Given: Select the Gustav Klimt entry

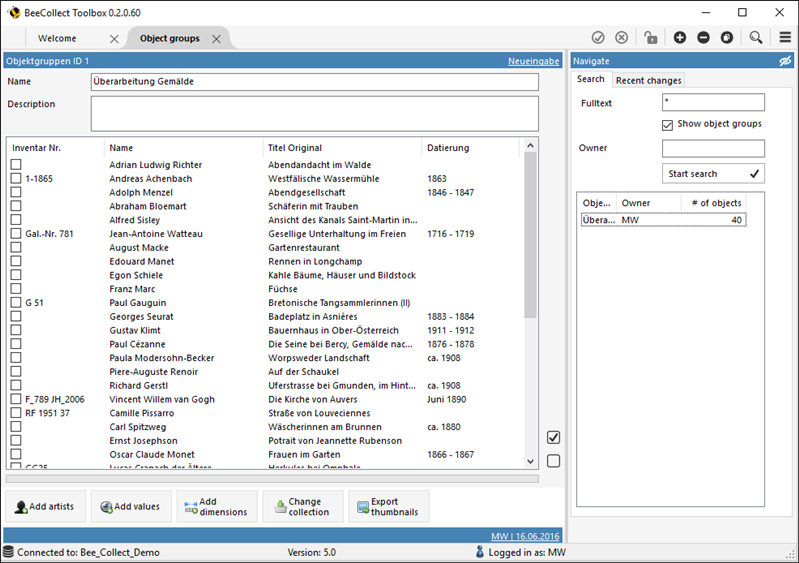Looking at the screenshot, I should pyautogui.click(x=135, y=331).
